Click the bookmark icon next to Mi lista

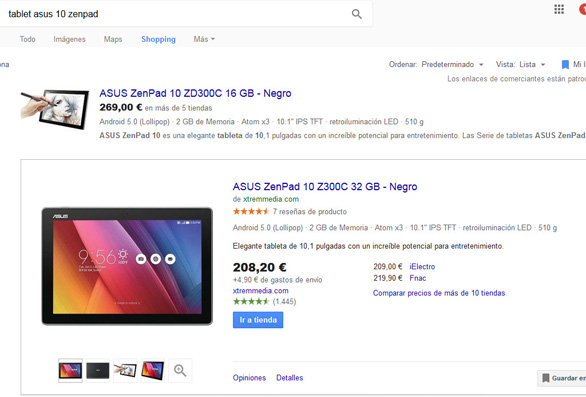[x=565, y=65]
